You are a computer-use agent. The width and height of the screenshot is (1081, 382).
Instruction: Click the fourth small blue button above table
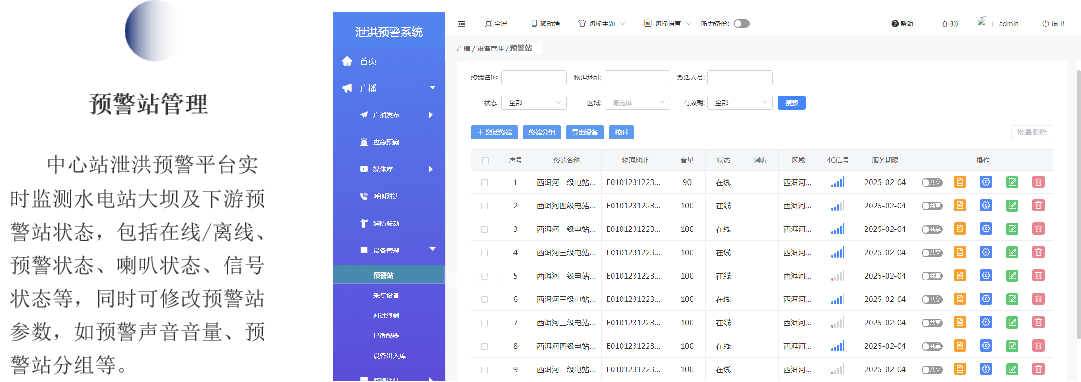coord(621,132)
